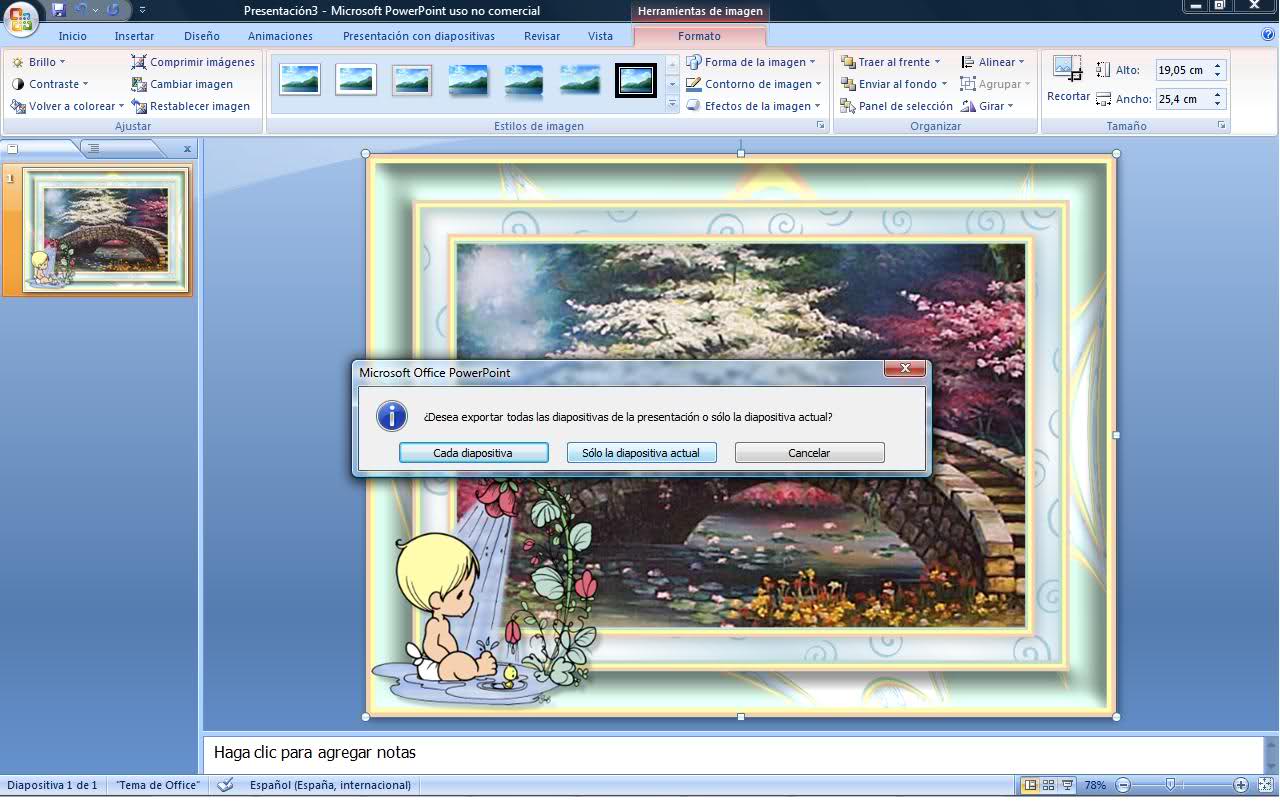The height and width of the screenshot is (801, 1280).
Task: Click Restablecer imagen
Action: click(x=191, y=106)
